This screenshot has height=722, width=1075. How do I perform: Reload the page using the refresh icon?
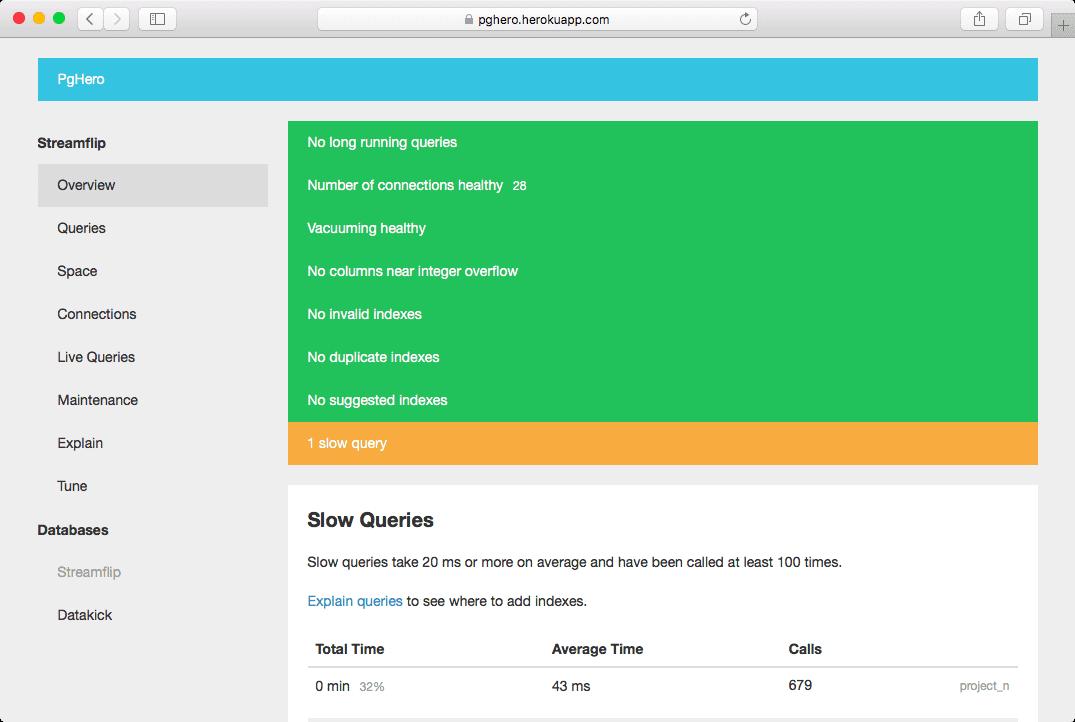744,19
